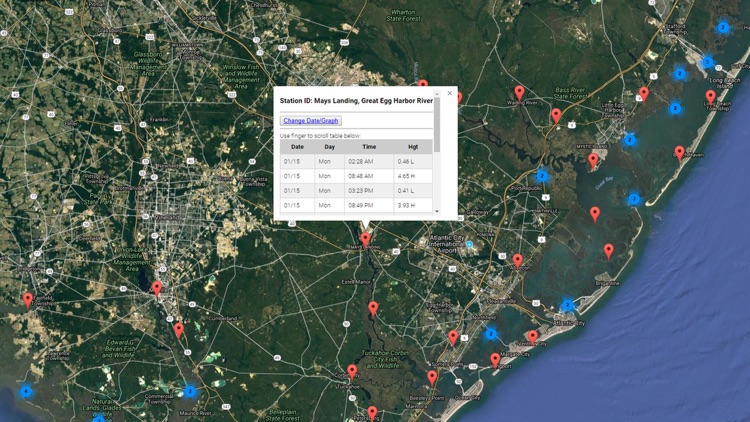Click the Fairfield Township red marker

[28, 300]
